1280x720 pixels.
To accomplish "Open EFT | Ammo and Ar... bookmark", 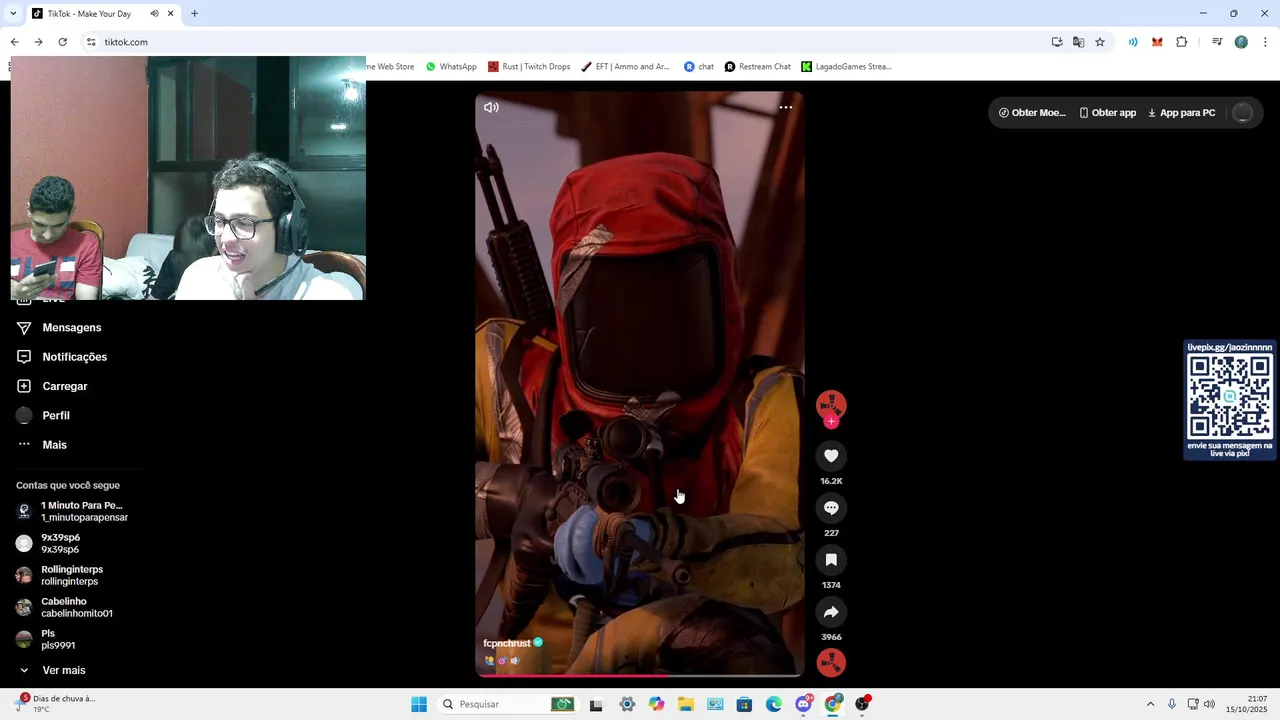I will click(x=625, y=67).
